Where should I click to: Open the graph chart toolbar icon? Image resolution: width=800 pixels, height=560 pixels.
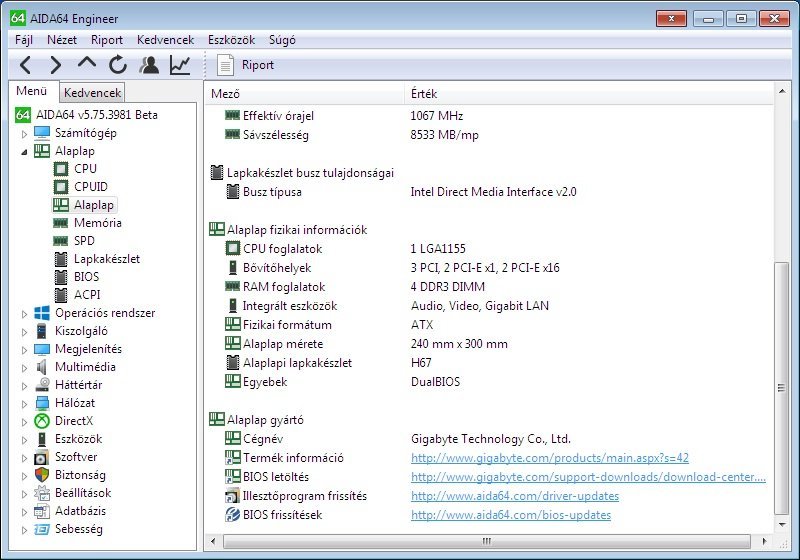pyautogui.click(x=180, y=65)
